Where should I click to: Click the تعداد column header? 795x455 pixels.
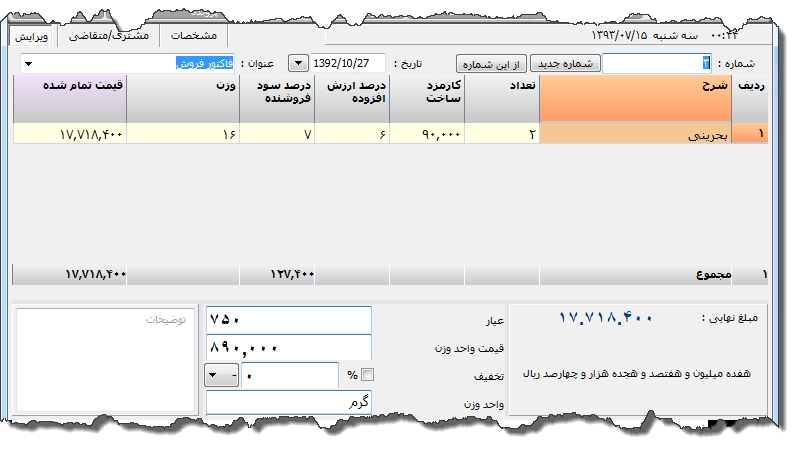502,98
